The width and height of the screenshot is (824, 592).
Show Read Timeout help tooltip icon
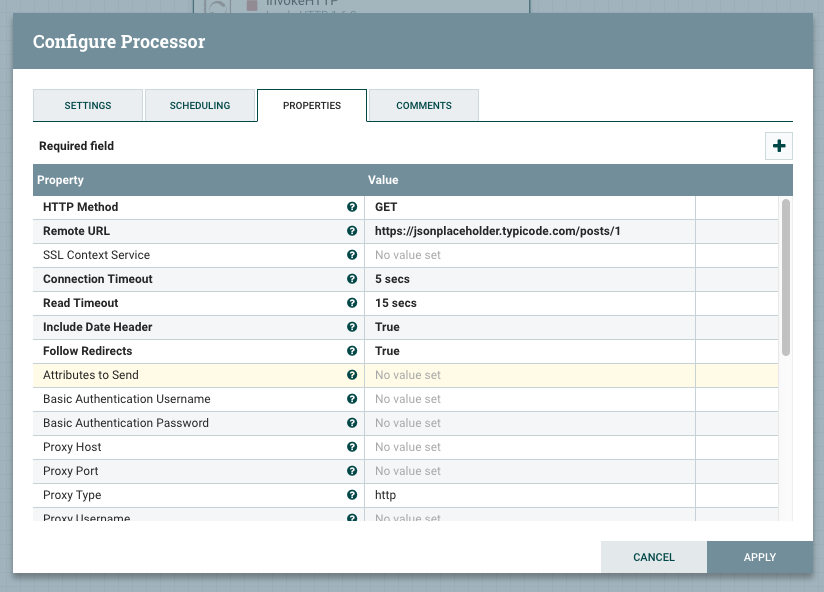point(352,303)
